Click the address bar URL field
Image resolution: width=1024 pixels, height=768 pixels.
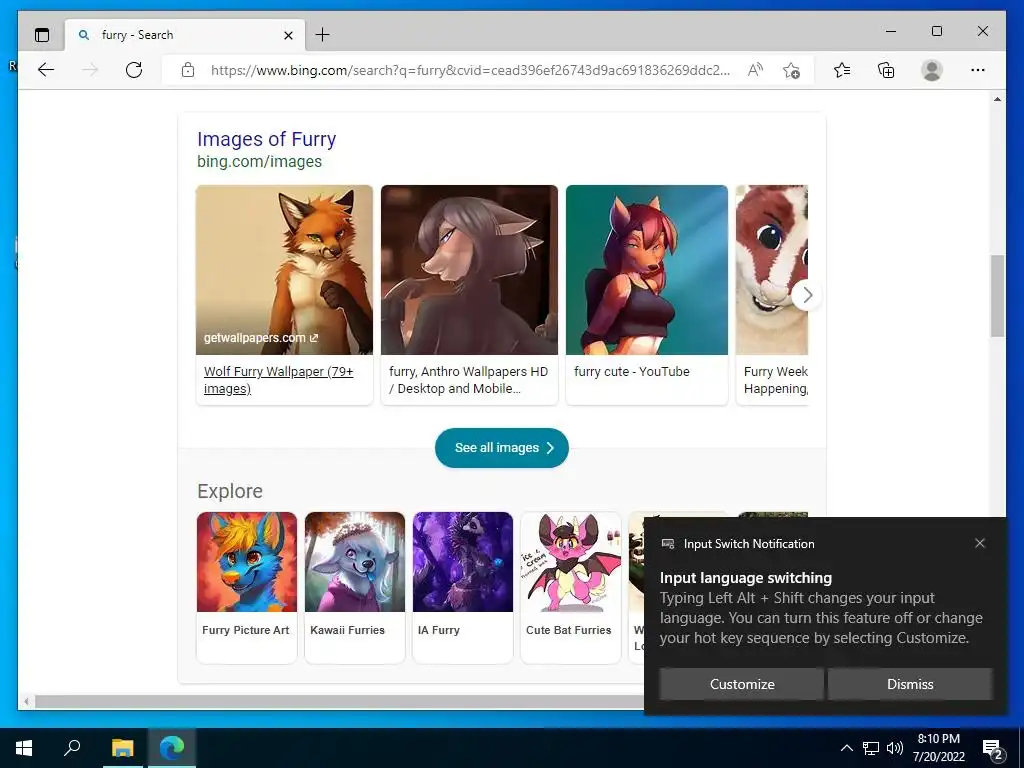[x=470, y=70]
